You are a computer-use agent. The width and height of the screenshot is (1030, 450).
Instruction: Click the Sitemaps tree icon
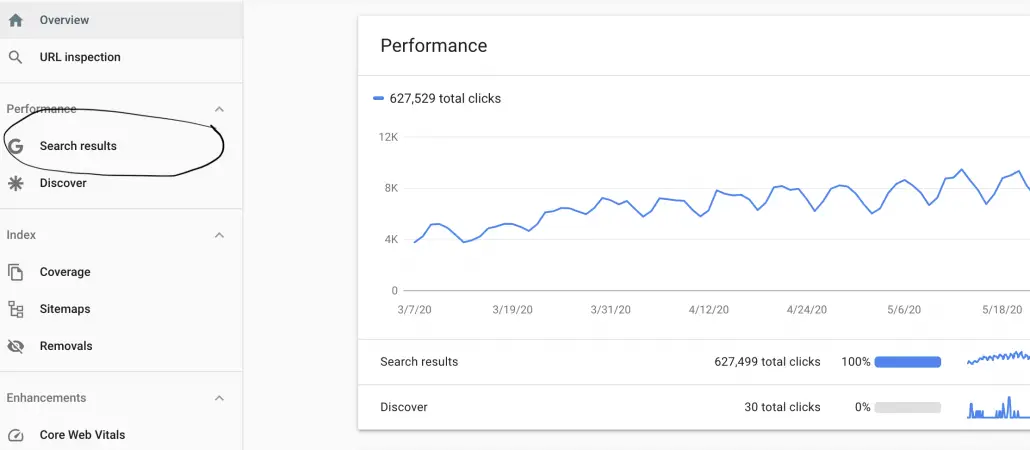(x=15, y=309)
